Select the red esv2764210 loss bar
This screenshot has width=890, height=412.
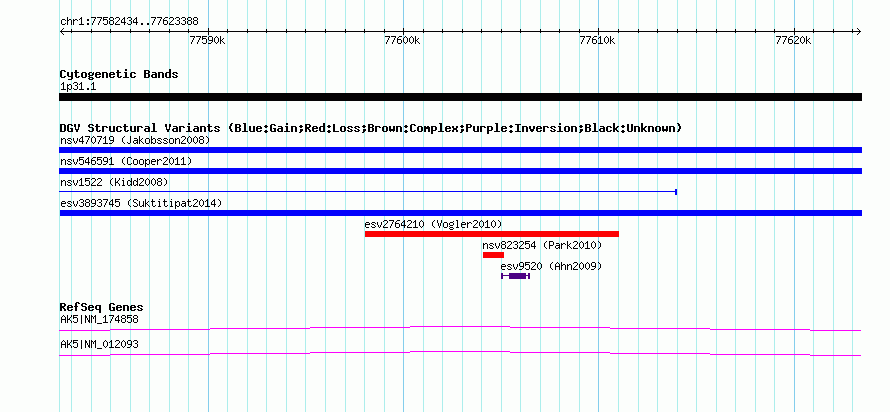point(492,234)
